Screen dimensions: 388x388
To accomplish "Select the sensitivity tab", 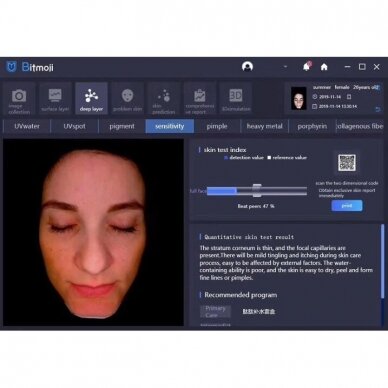I will coord(169,126).
